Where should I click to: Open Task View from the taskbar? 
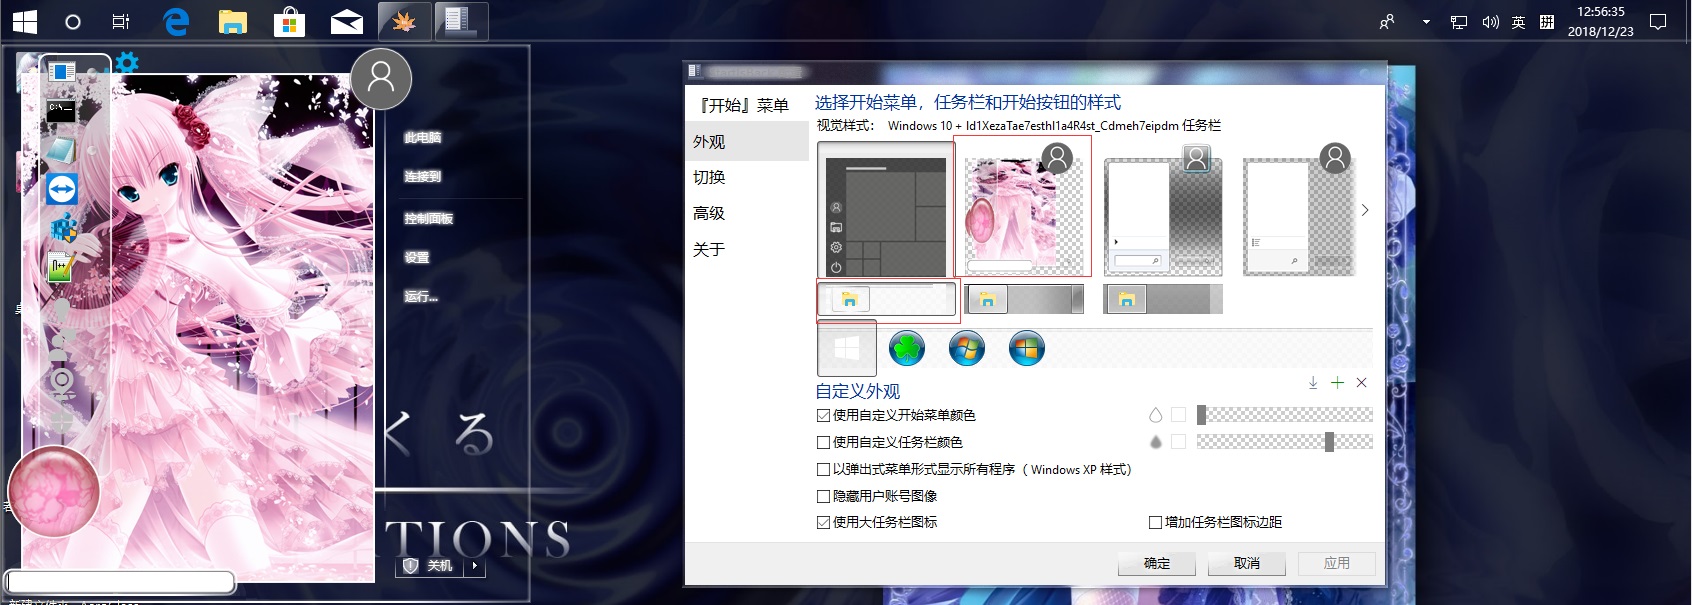pyautogui.click(x=121, y=21)
